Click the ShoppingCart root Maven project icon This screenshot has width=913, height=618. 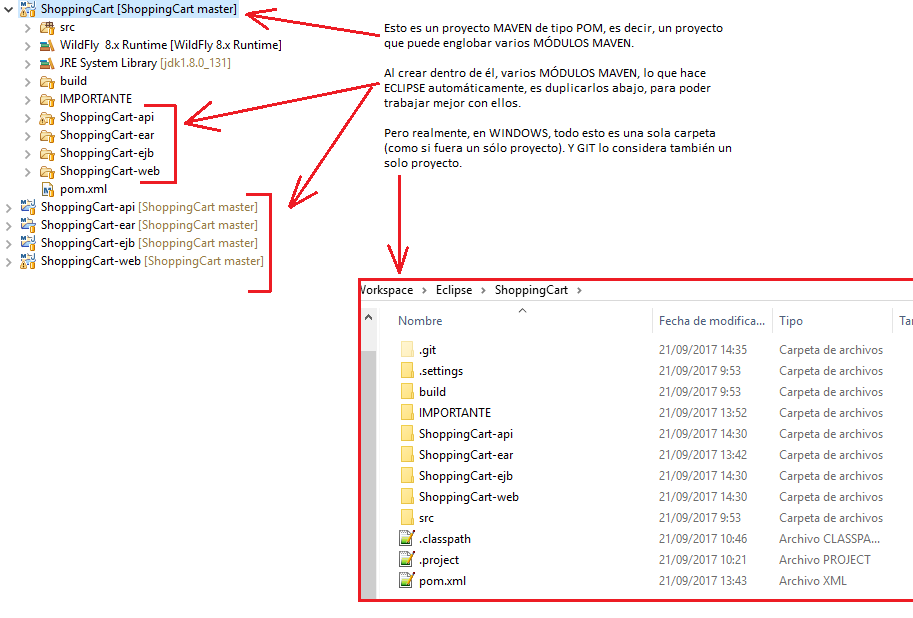[x=27, y=9]
